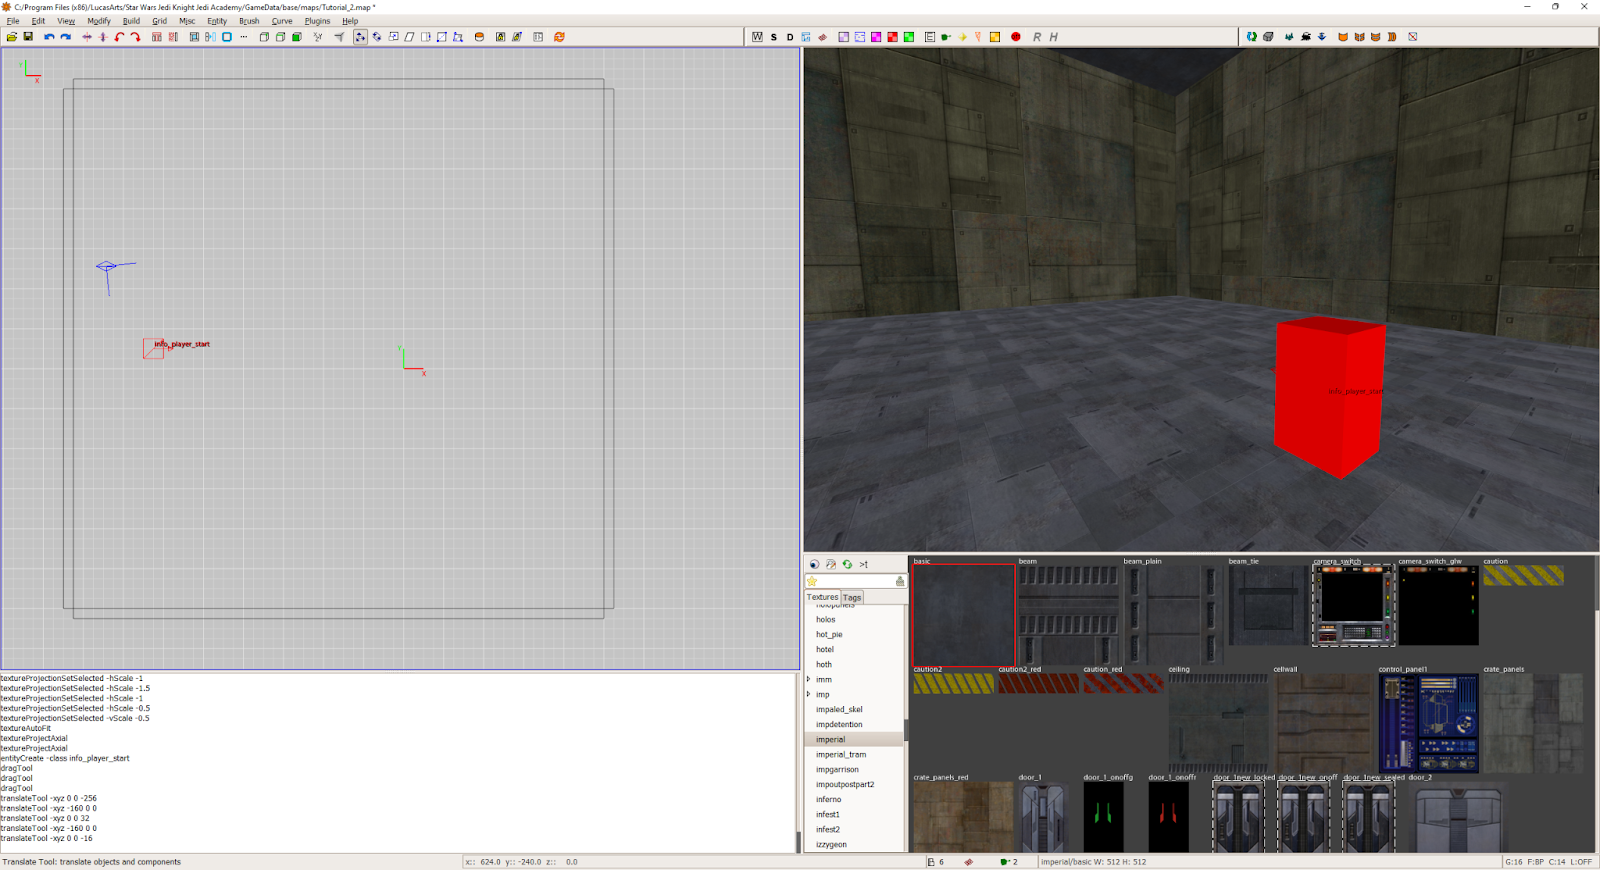Click the >t button in texture browser
The width and height of the screenshot is (1600, 870).
(864, 564)
